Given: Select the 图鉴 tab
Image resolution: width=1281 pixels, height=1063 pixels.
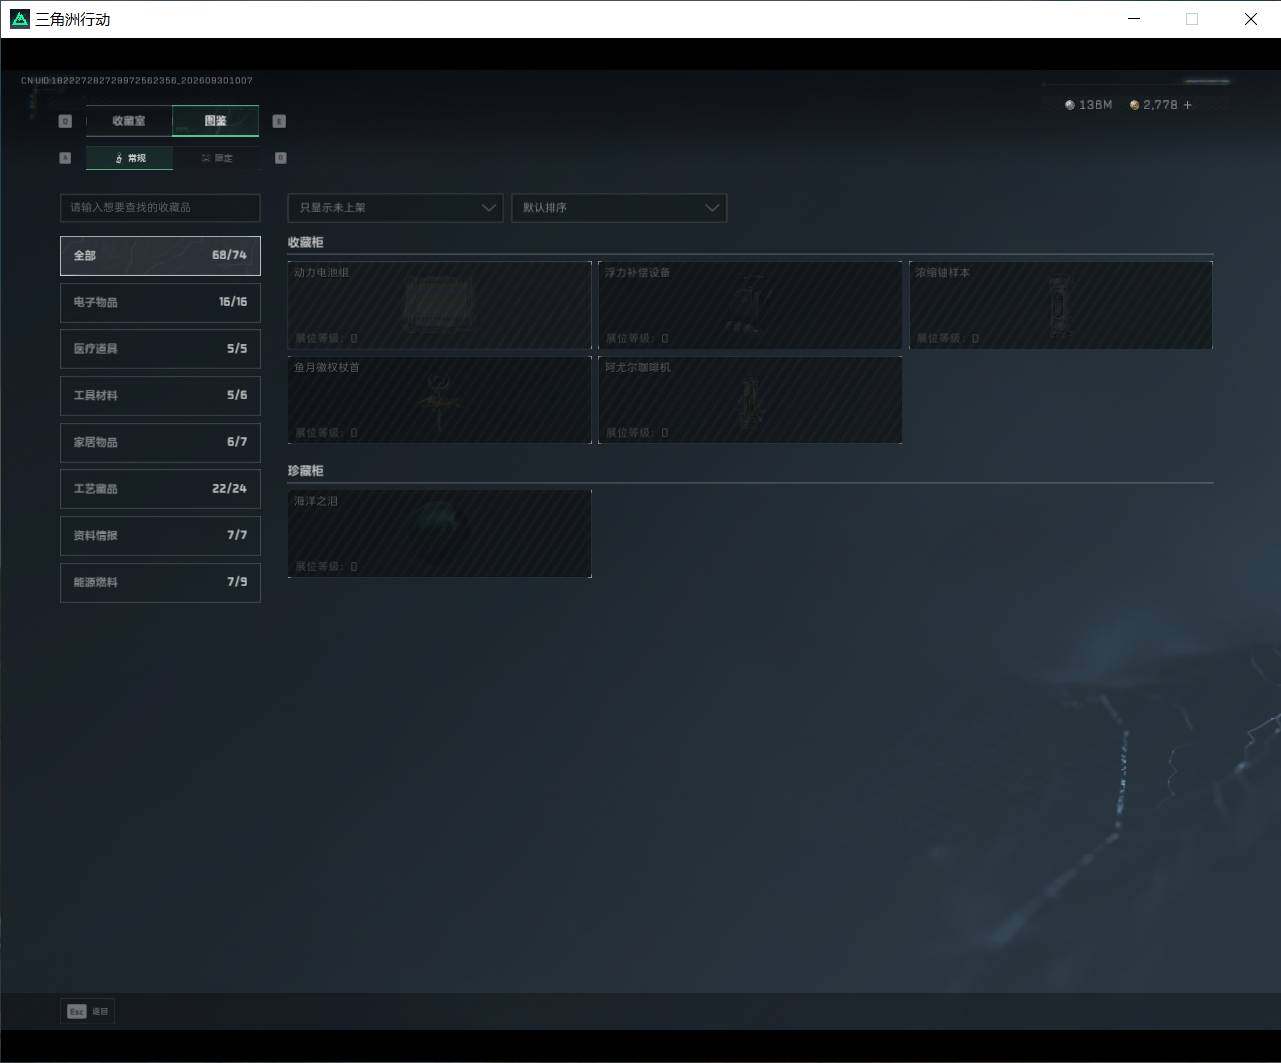Looking at the screenshot, I should [216, 121].
